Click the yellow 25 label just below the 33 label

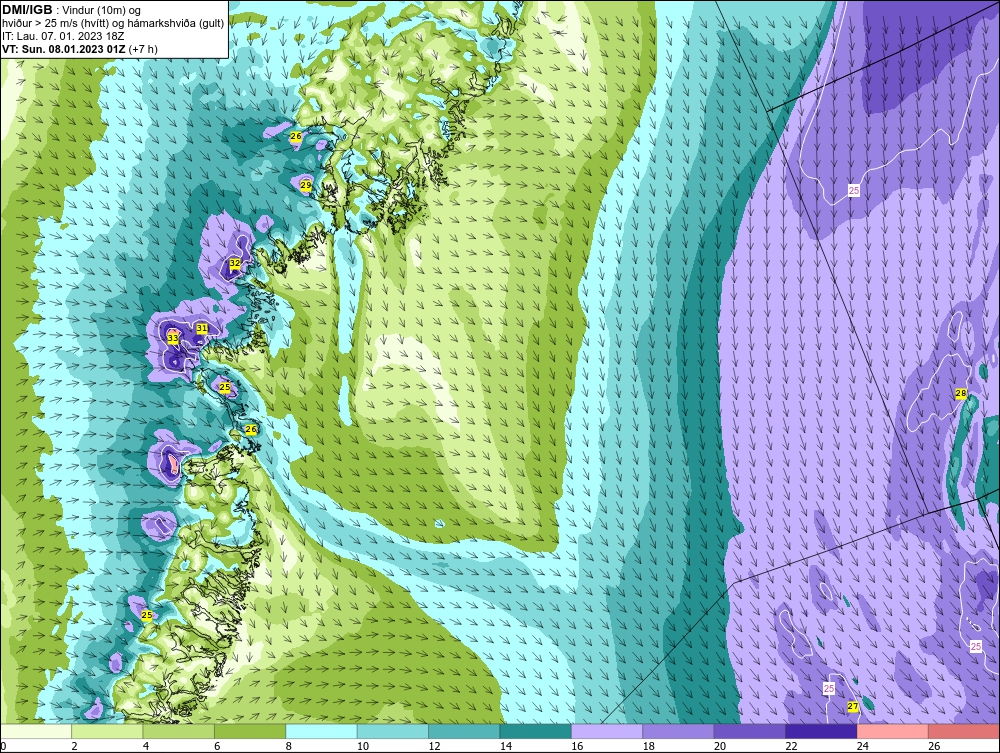tap(224, 387)
